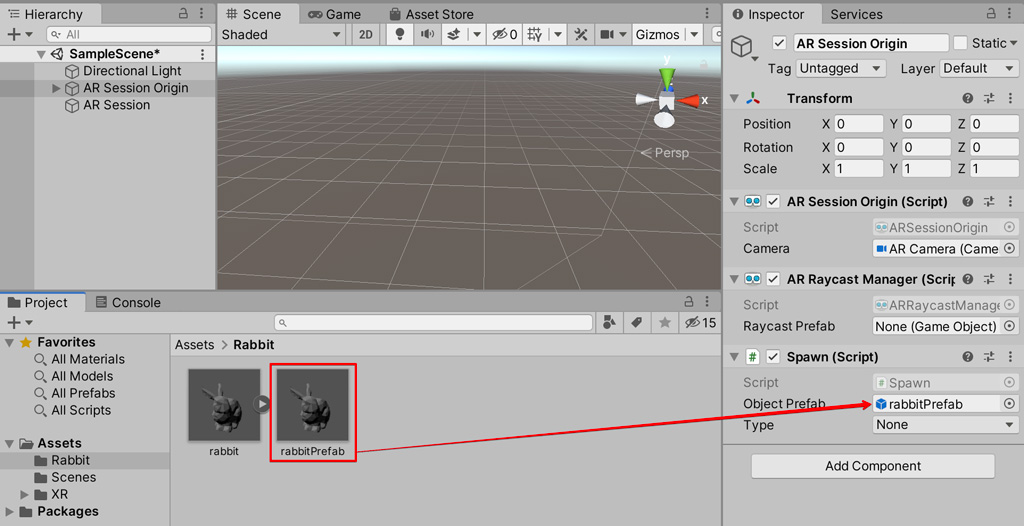The height and width of the screenshot is (526, 1024).
Task: Lock the Hierarchy panel
Action: (184, 14)
